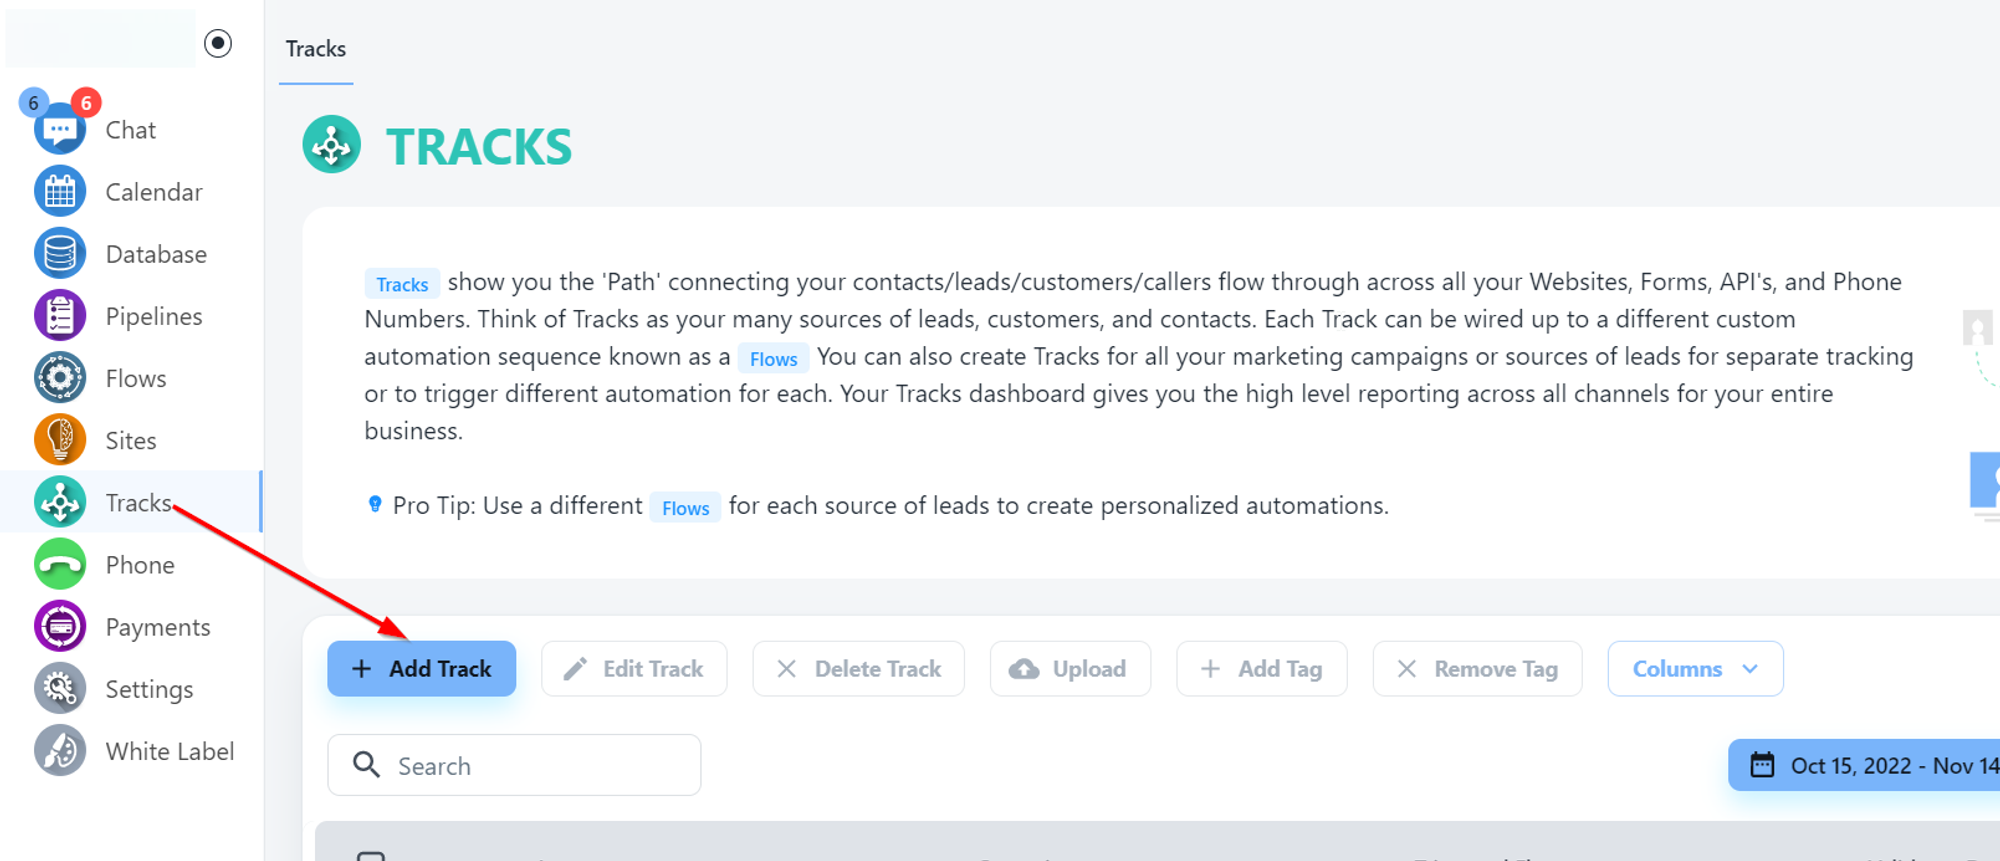The image size is (2000, 861).
Task: Open the Chat icon in sidebar
Action: point(60,130)
